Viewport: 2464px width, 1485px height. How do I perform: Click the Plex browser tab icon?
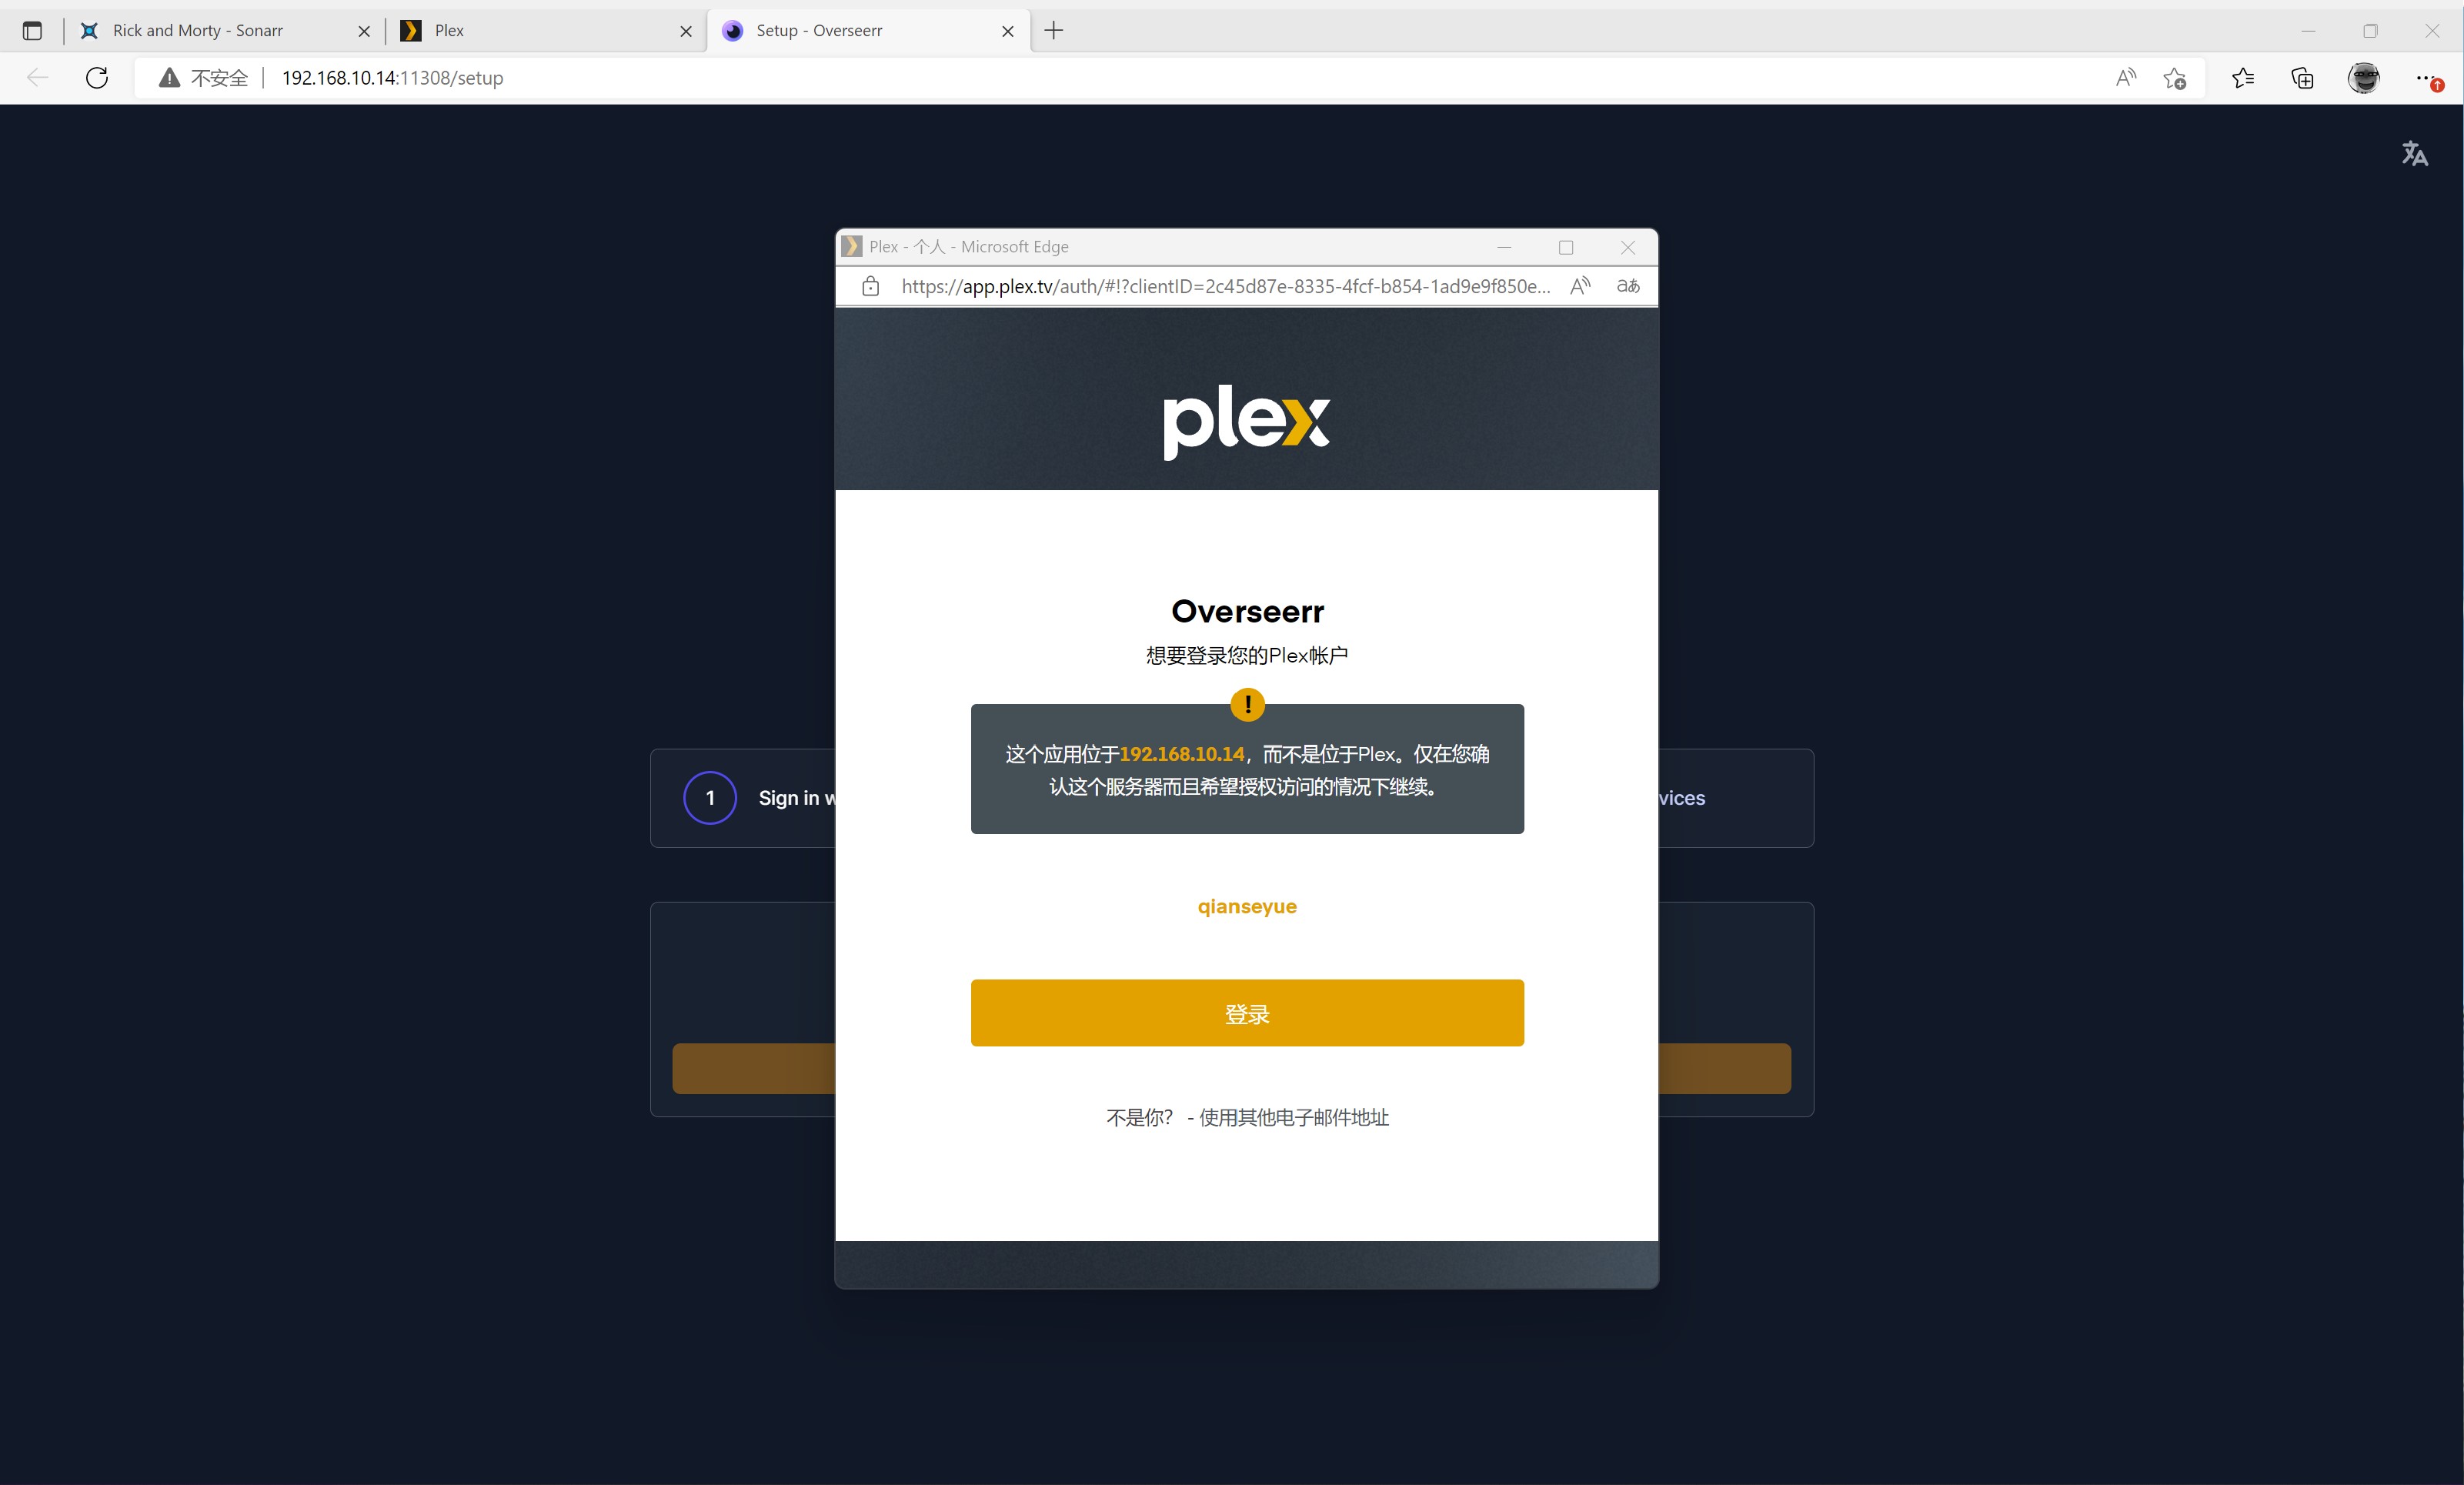coord(409,28)
